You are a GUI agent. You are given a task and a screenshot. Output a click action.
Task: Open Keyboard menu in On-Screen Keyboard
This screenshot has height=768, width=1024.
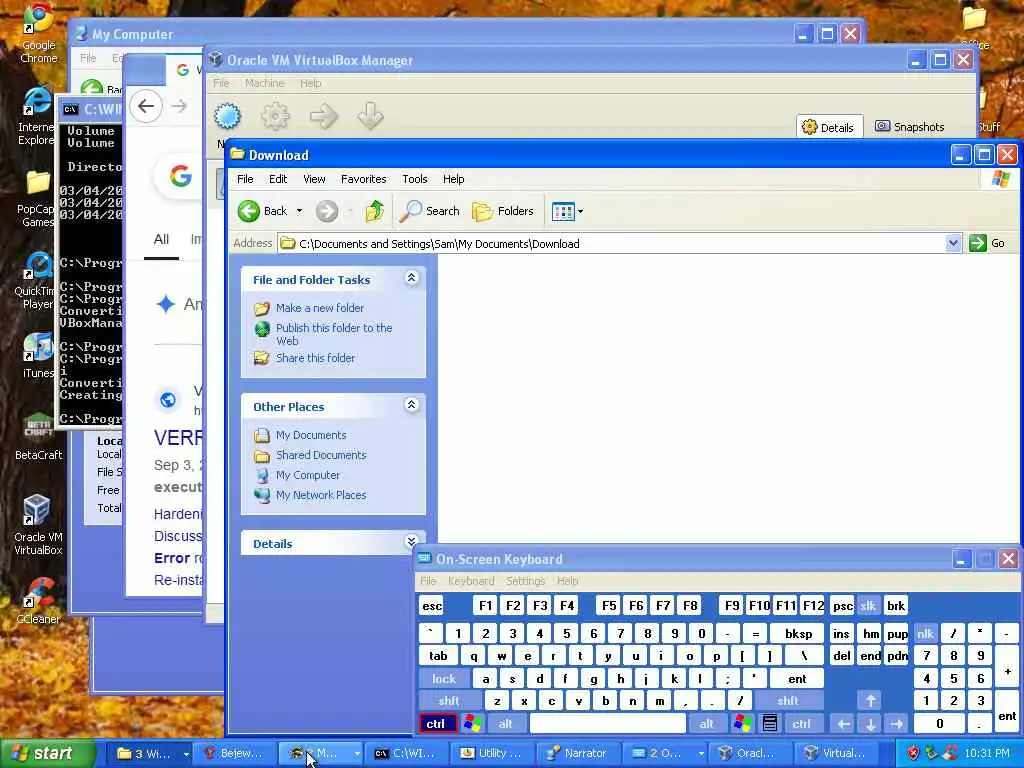pyautogui.click(x=471, y=581)
